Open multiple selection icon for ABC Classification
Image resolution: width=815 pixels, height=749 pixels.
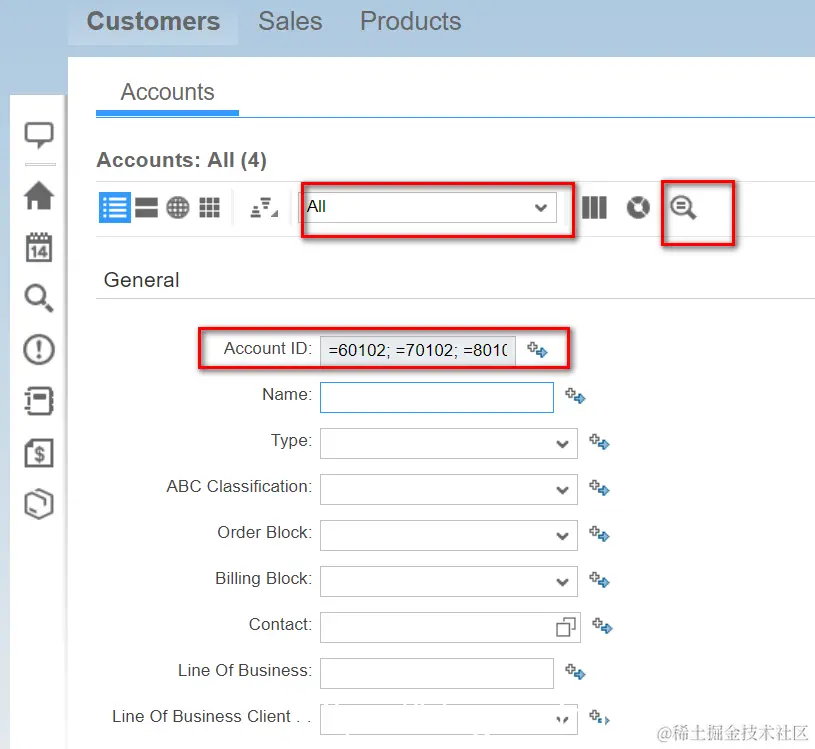point(599,488)
